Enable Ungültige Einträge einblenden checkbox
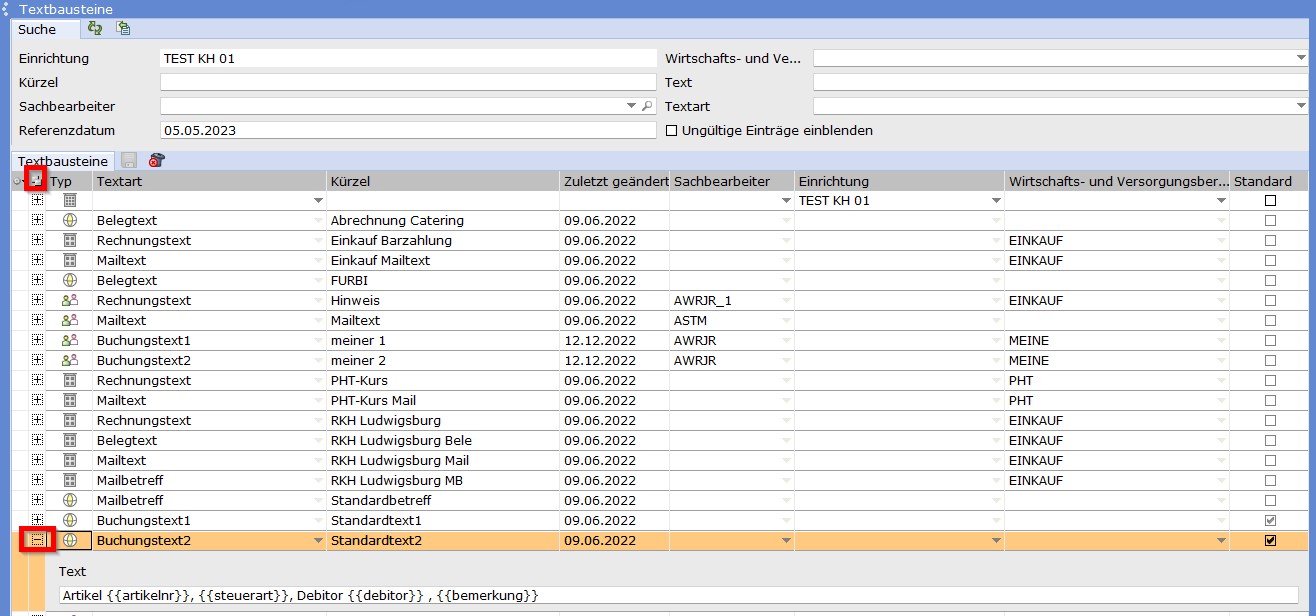Viewport: 1316px width, 616px height. click(671, 130)
